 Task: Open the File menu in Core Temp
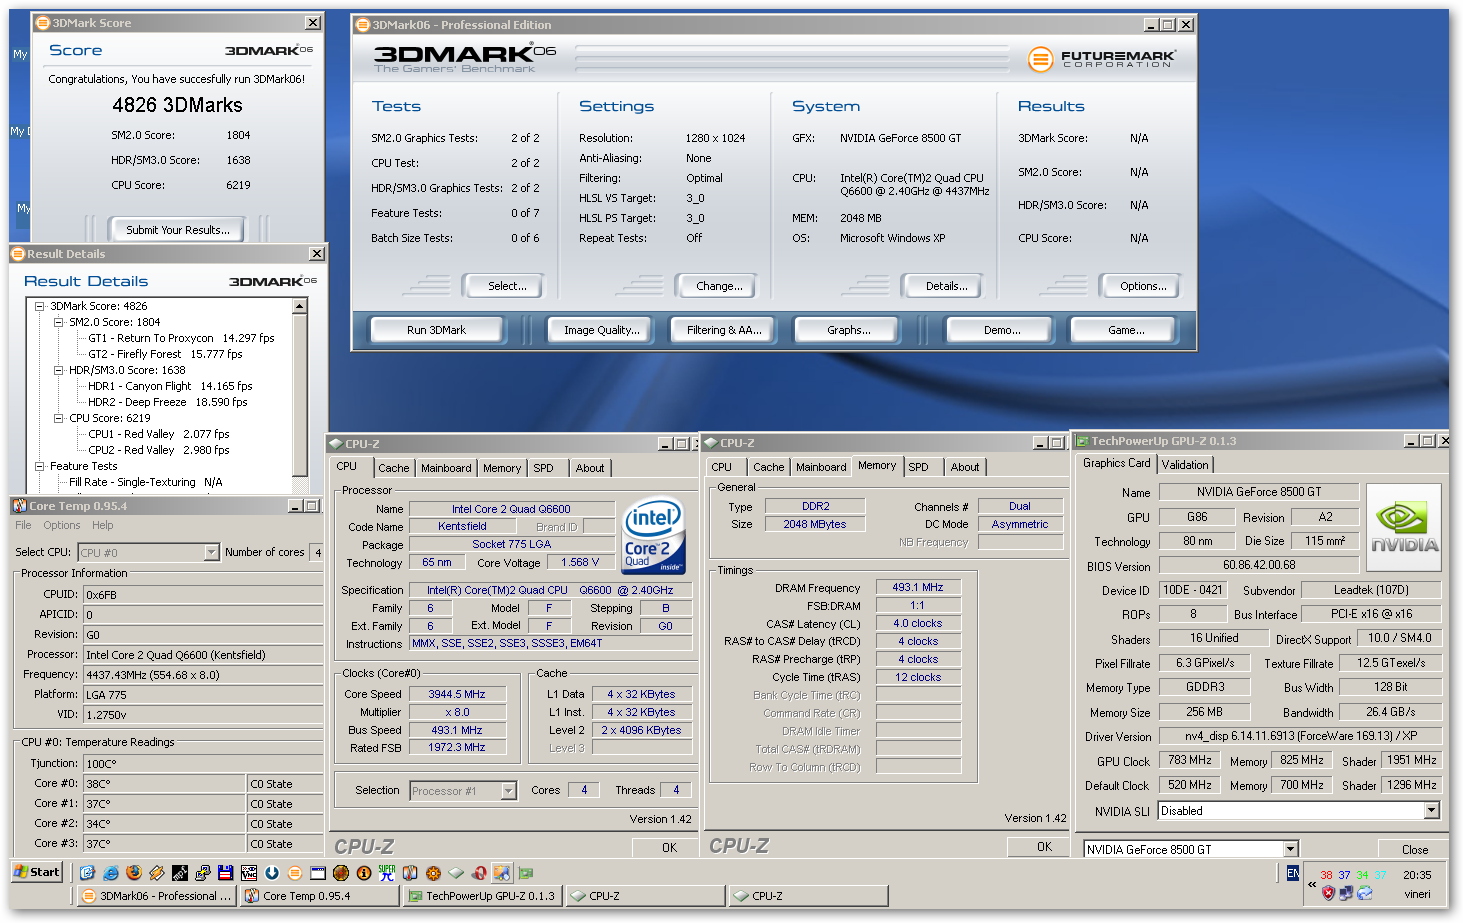coord(23,525)
